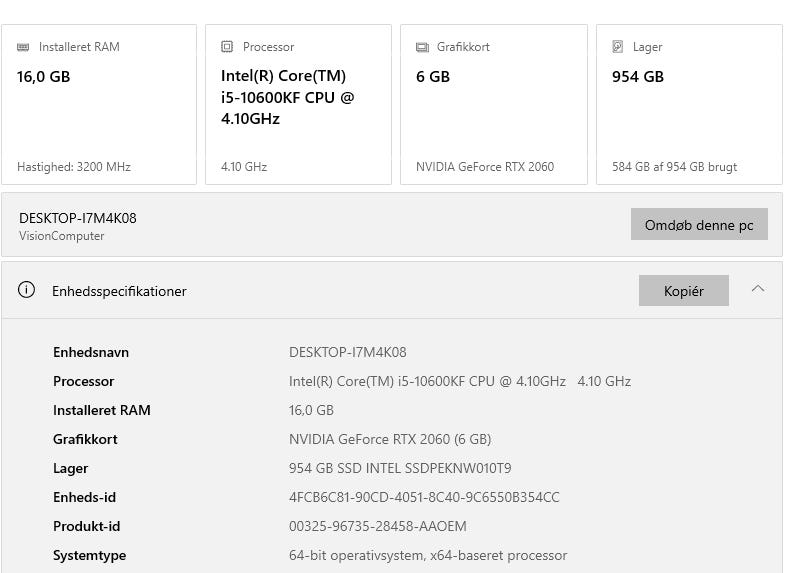This screenshot has height=573, width=787.
Task: Open the Processor info card
Action: 298,105
